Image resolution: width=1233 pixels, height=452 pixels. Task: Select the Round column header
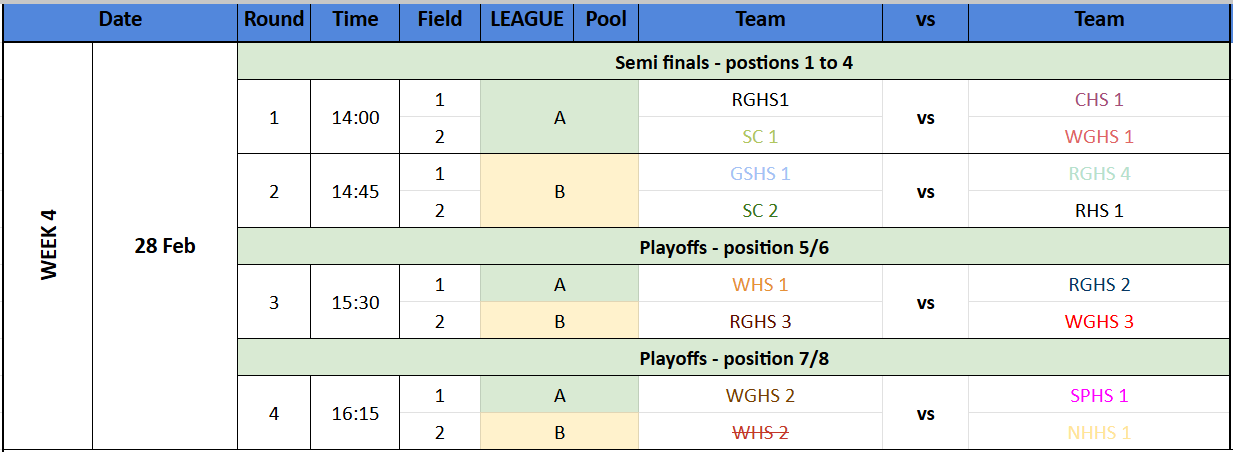(x=274, y=19)
